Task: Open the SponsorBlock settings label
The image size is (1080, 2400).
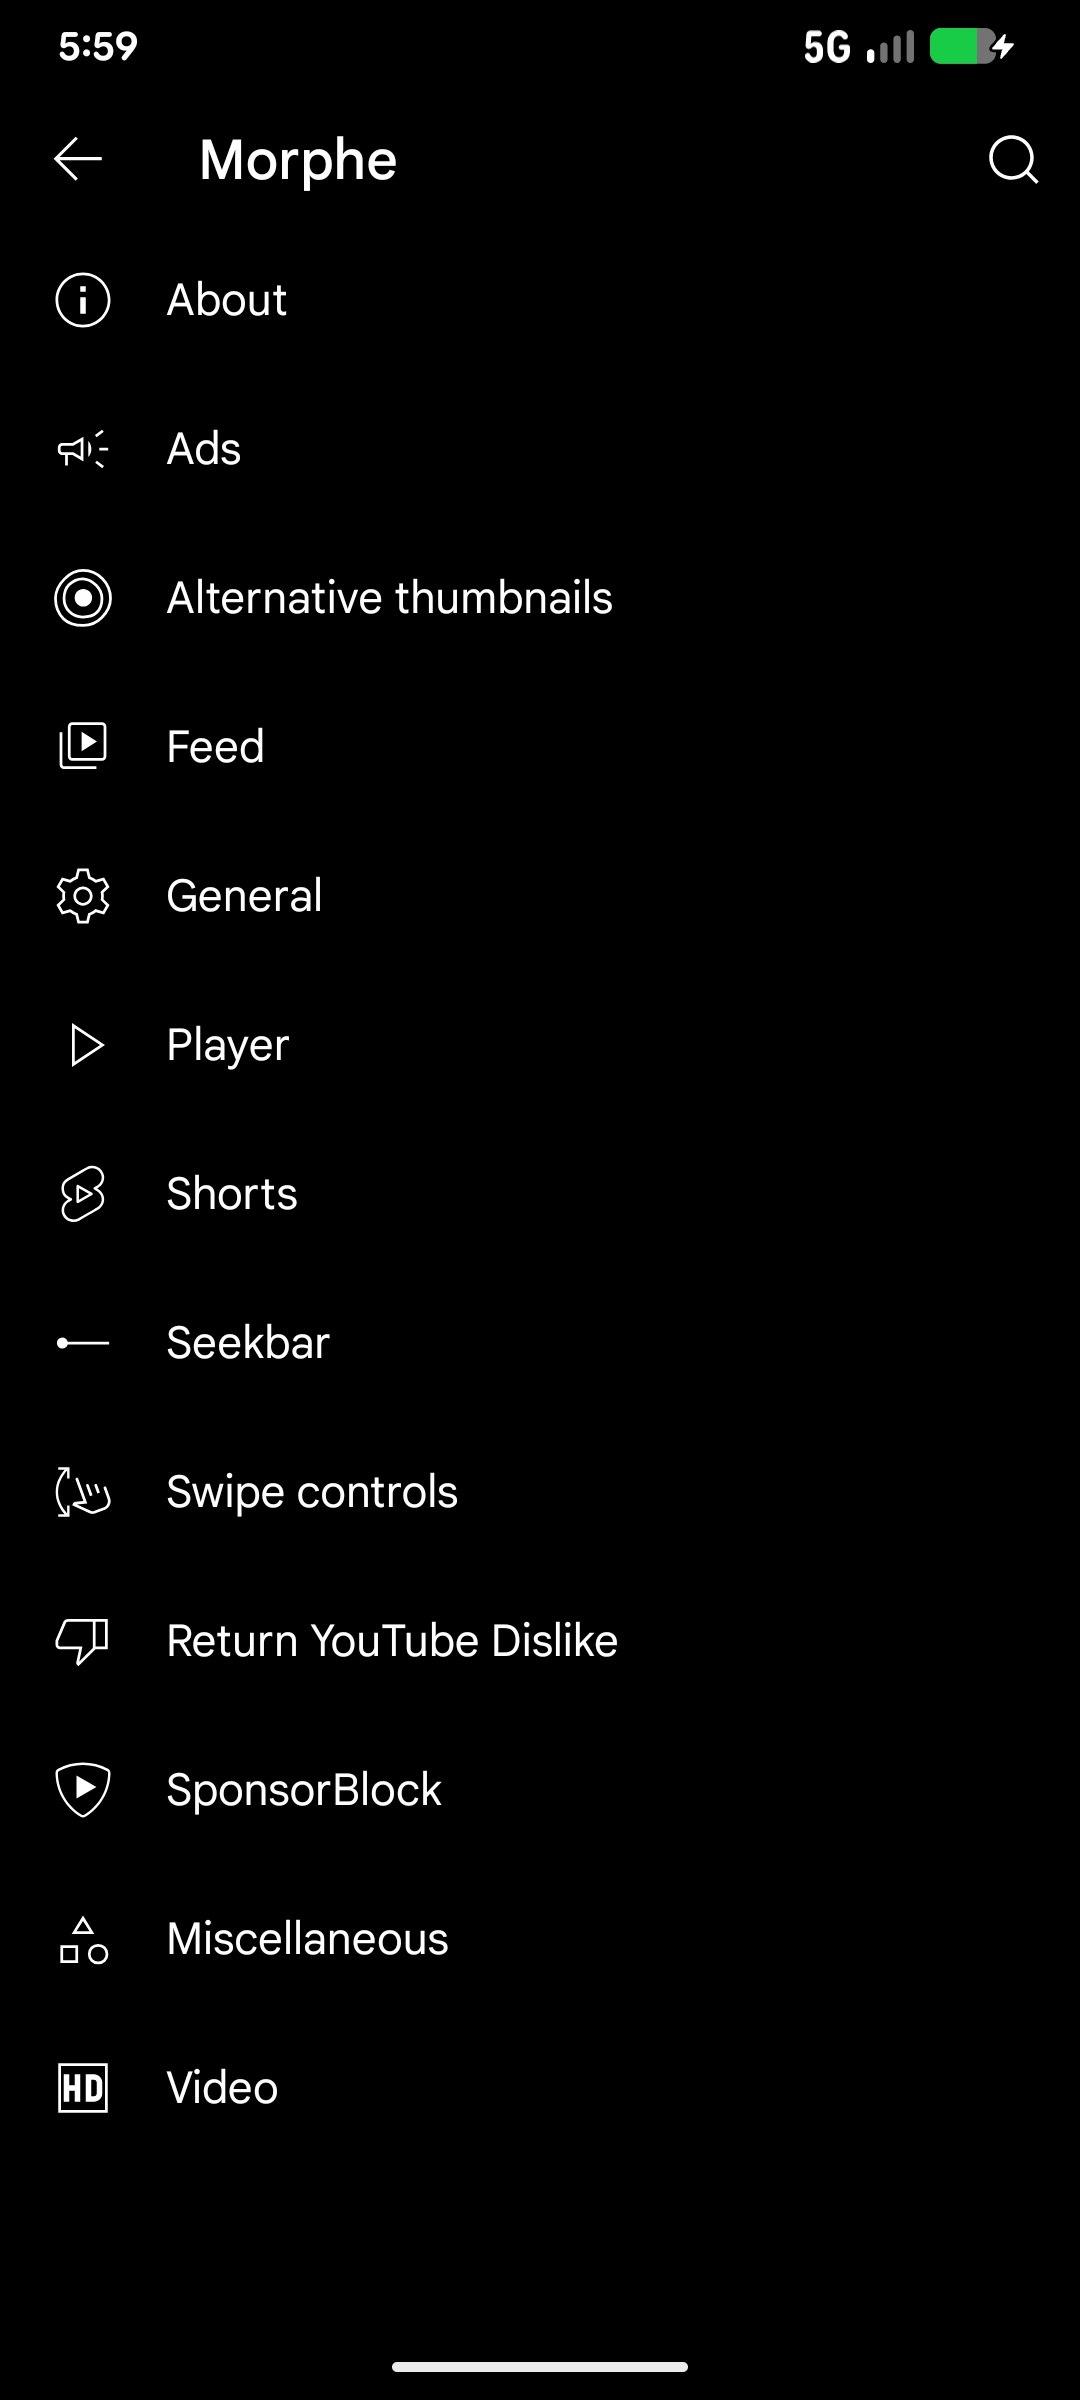Action: click(304, 1790)
